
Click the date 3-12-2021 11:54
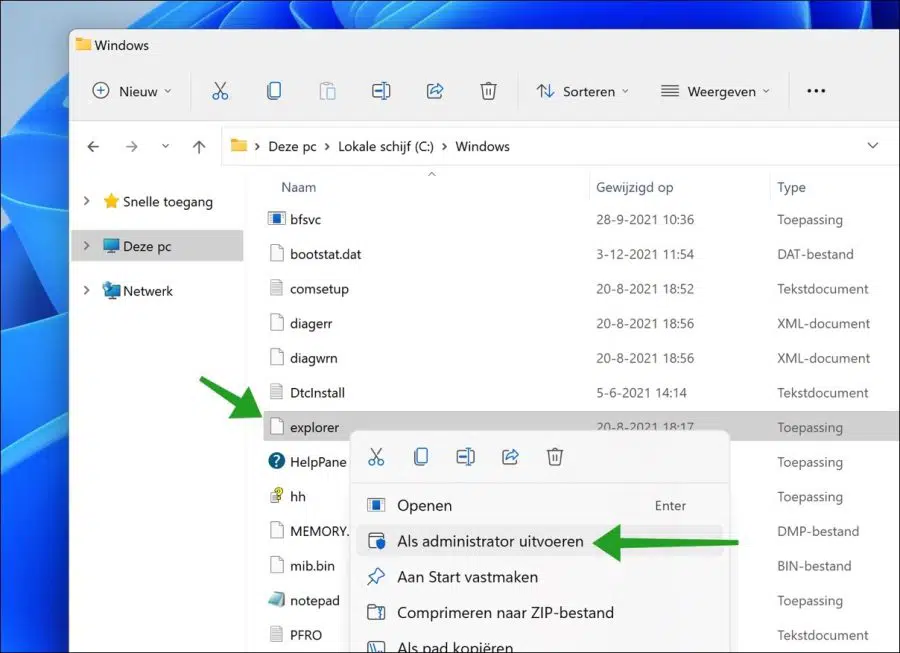645,254
